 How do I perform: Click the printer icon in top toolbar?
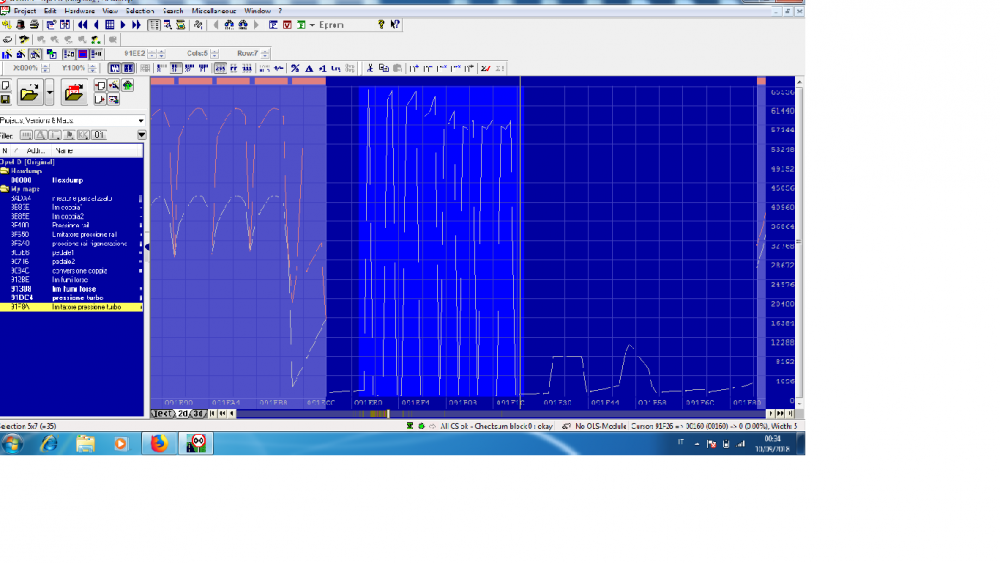click(x=34, y=25)
